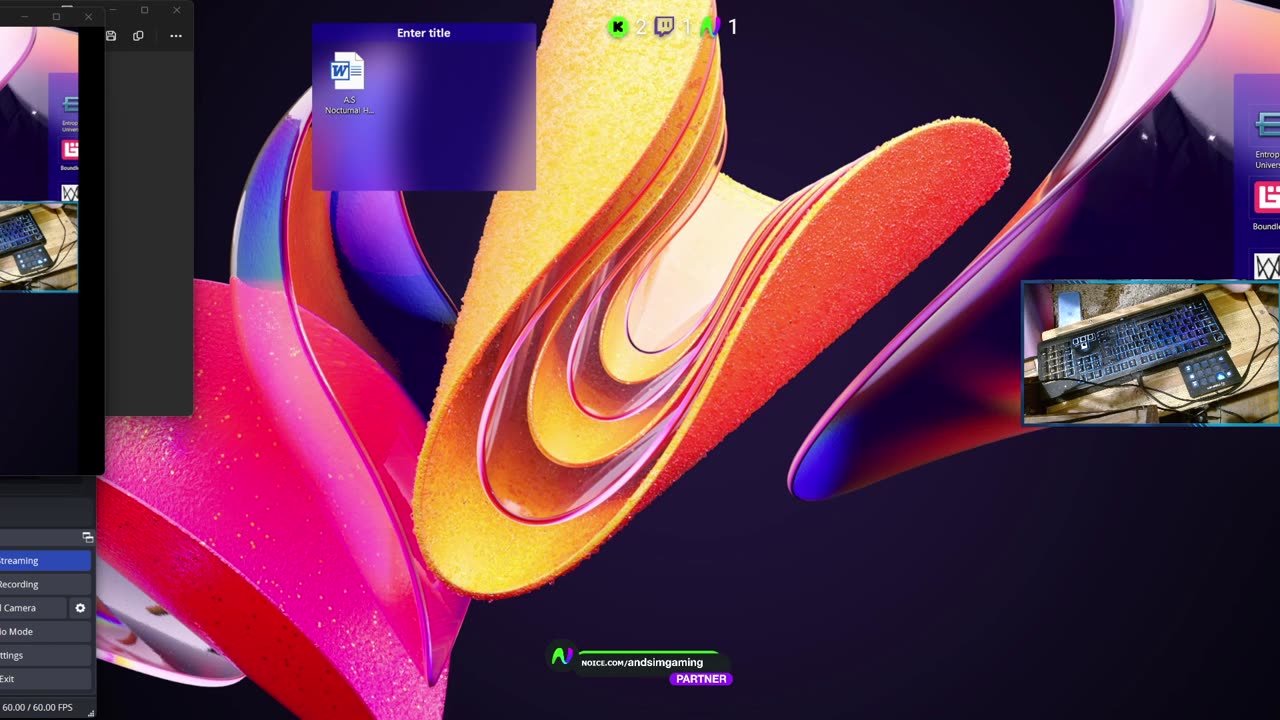1280x720 pixels.
Task: Click the Noice viewer count icon
Action: pos(710,27)
